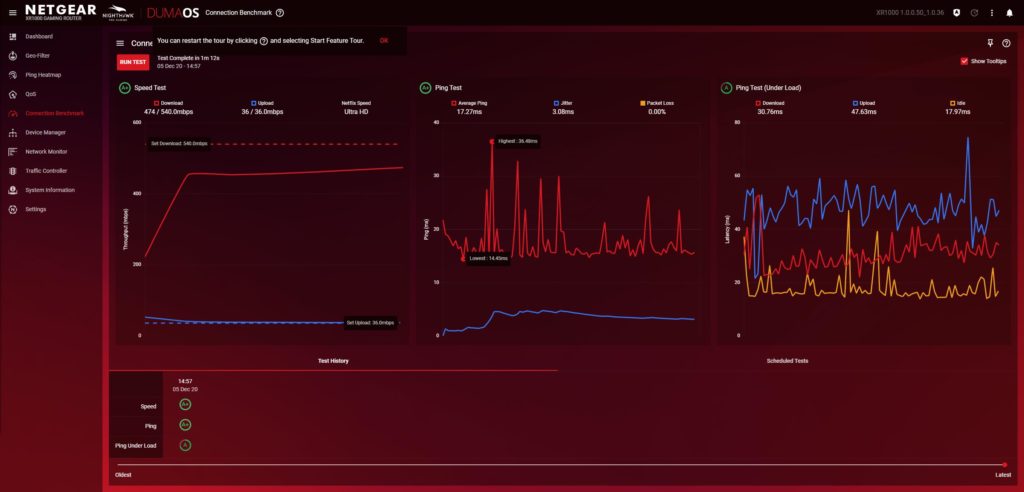Image resolution: width=1024 pixels, height=492 pixels.
Task: Collapse the sidebar with the hamburger menu
Action: click(12, 13)
